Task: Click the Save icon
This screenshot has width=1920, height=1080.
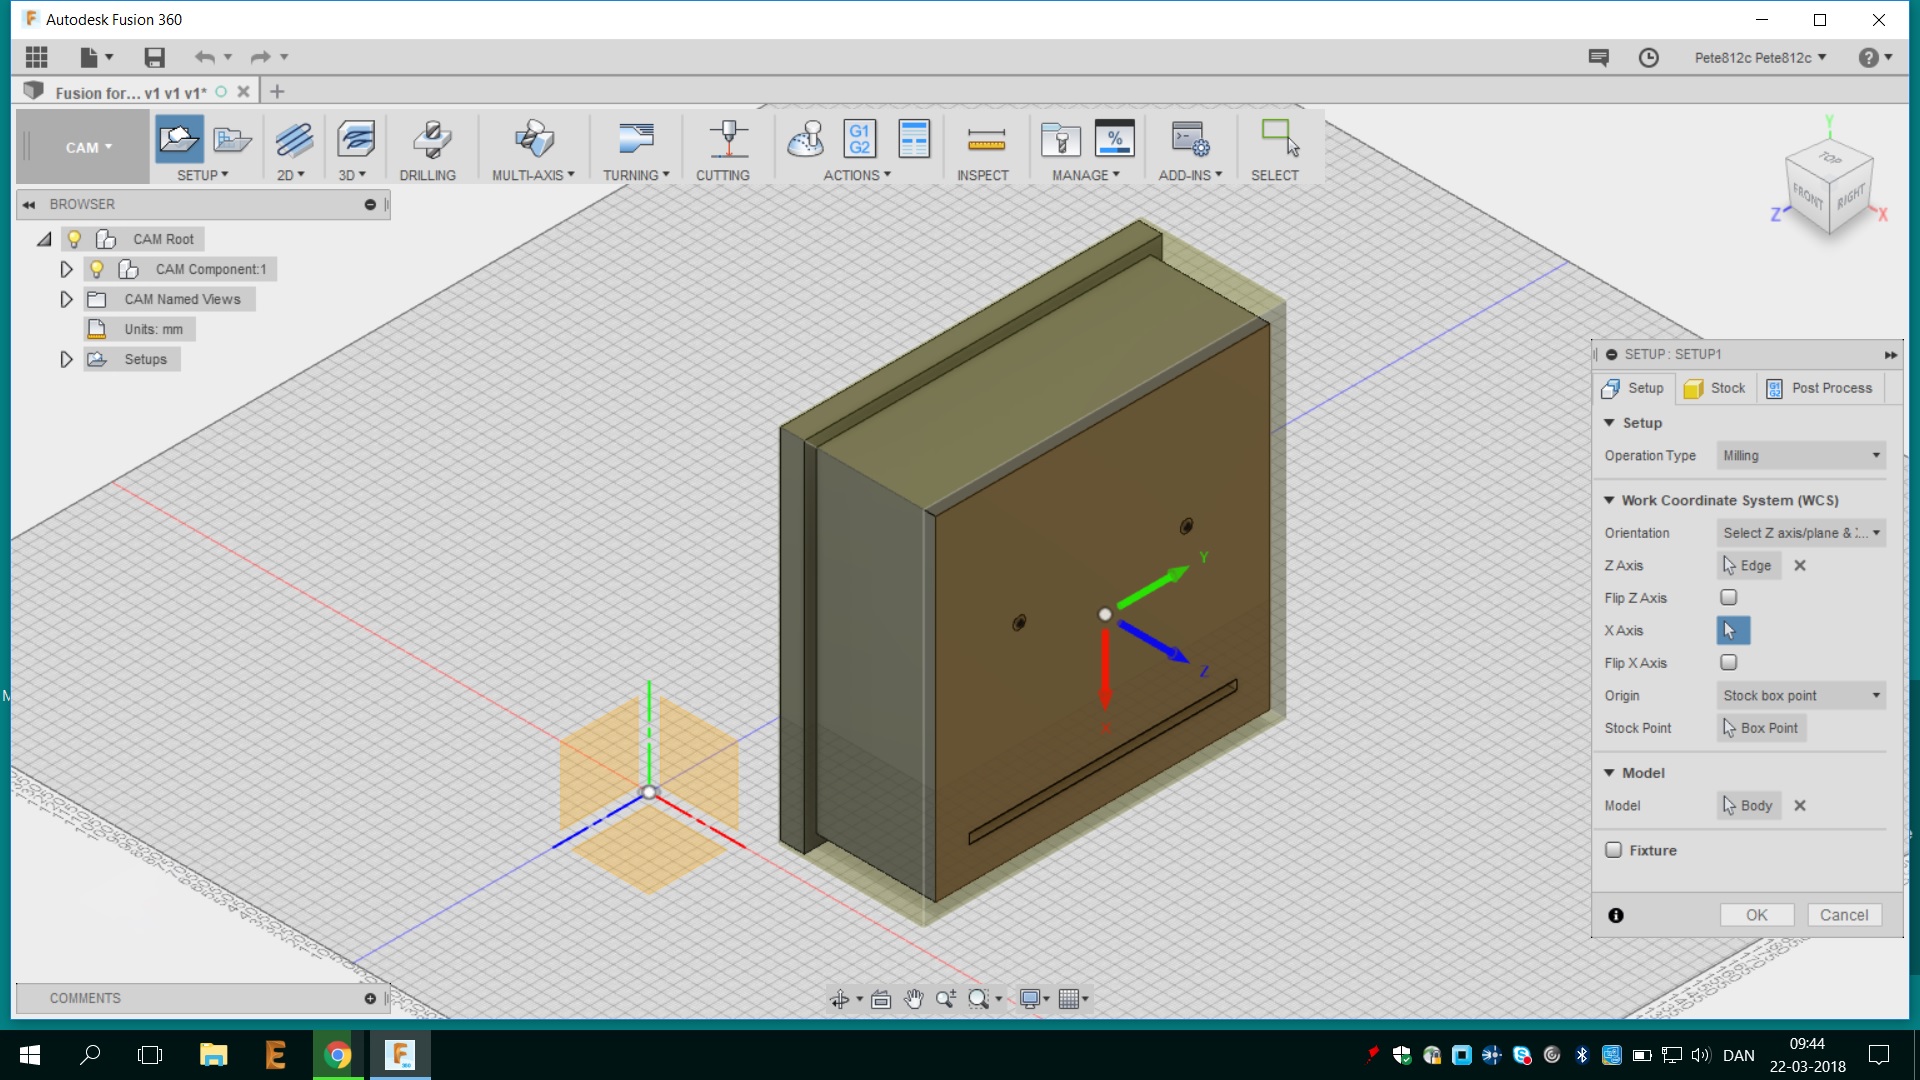Action: [154, 57]
